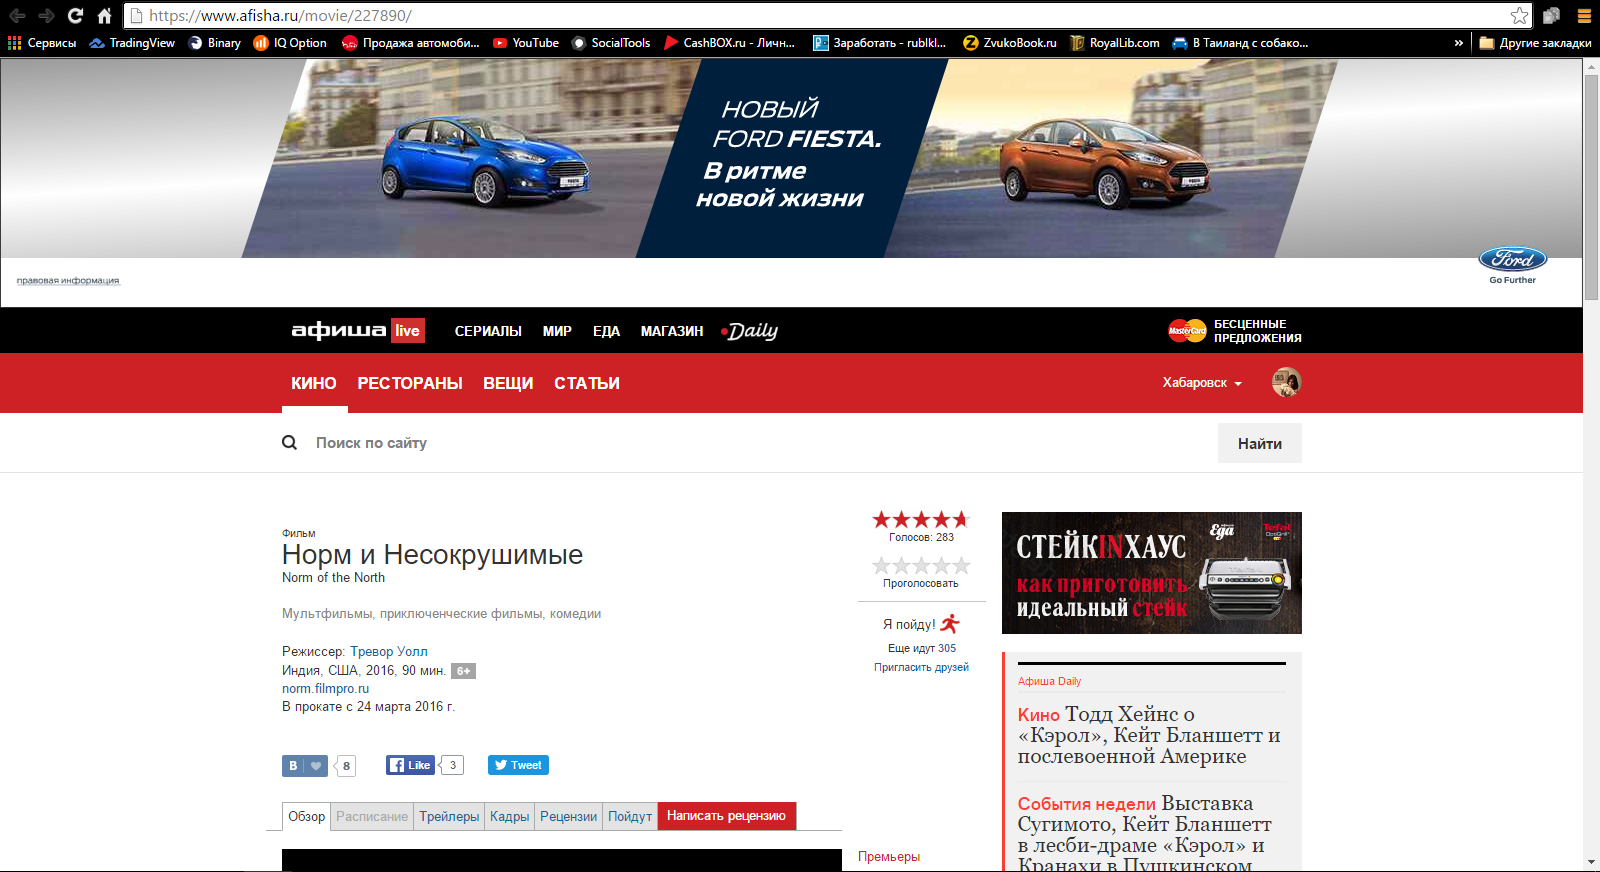Open the user profile avatar
Screen dimensions: 1600x872
click(x=1286, y=382)
